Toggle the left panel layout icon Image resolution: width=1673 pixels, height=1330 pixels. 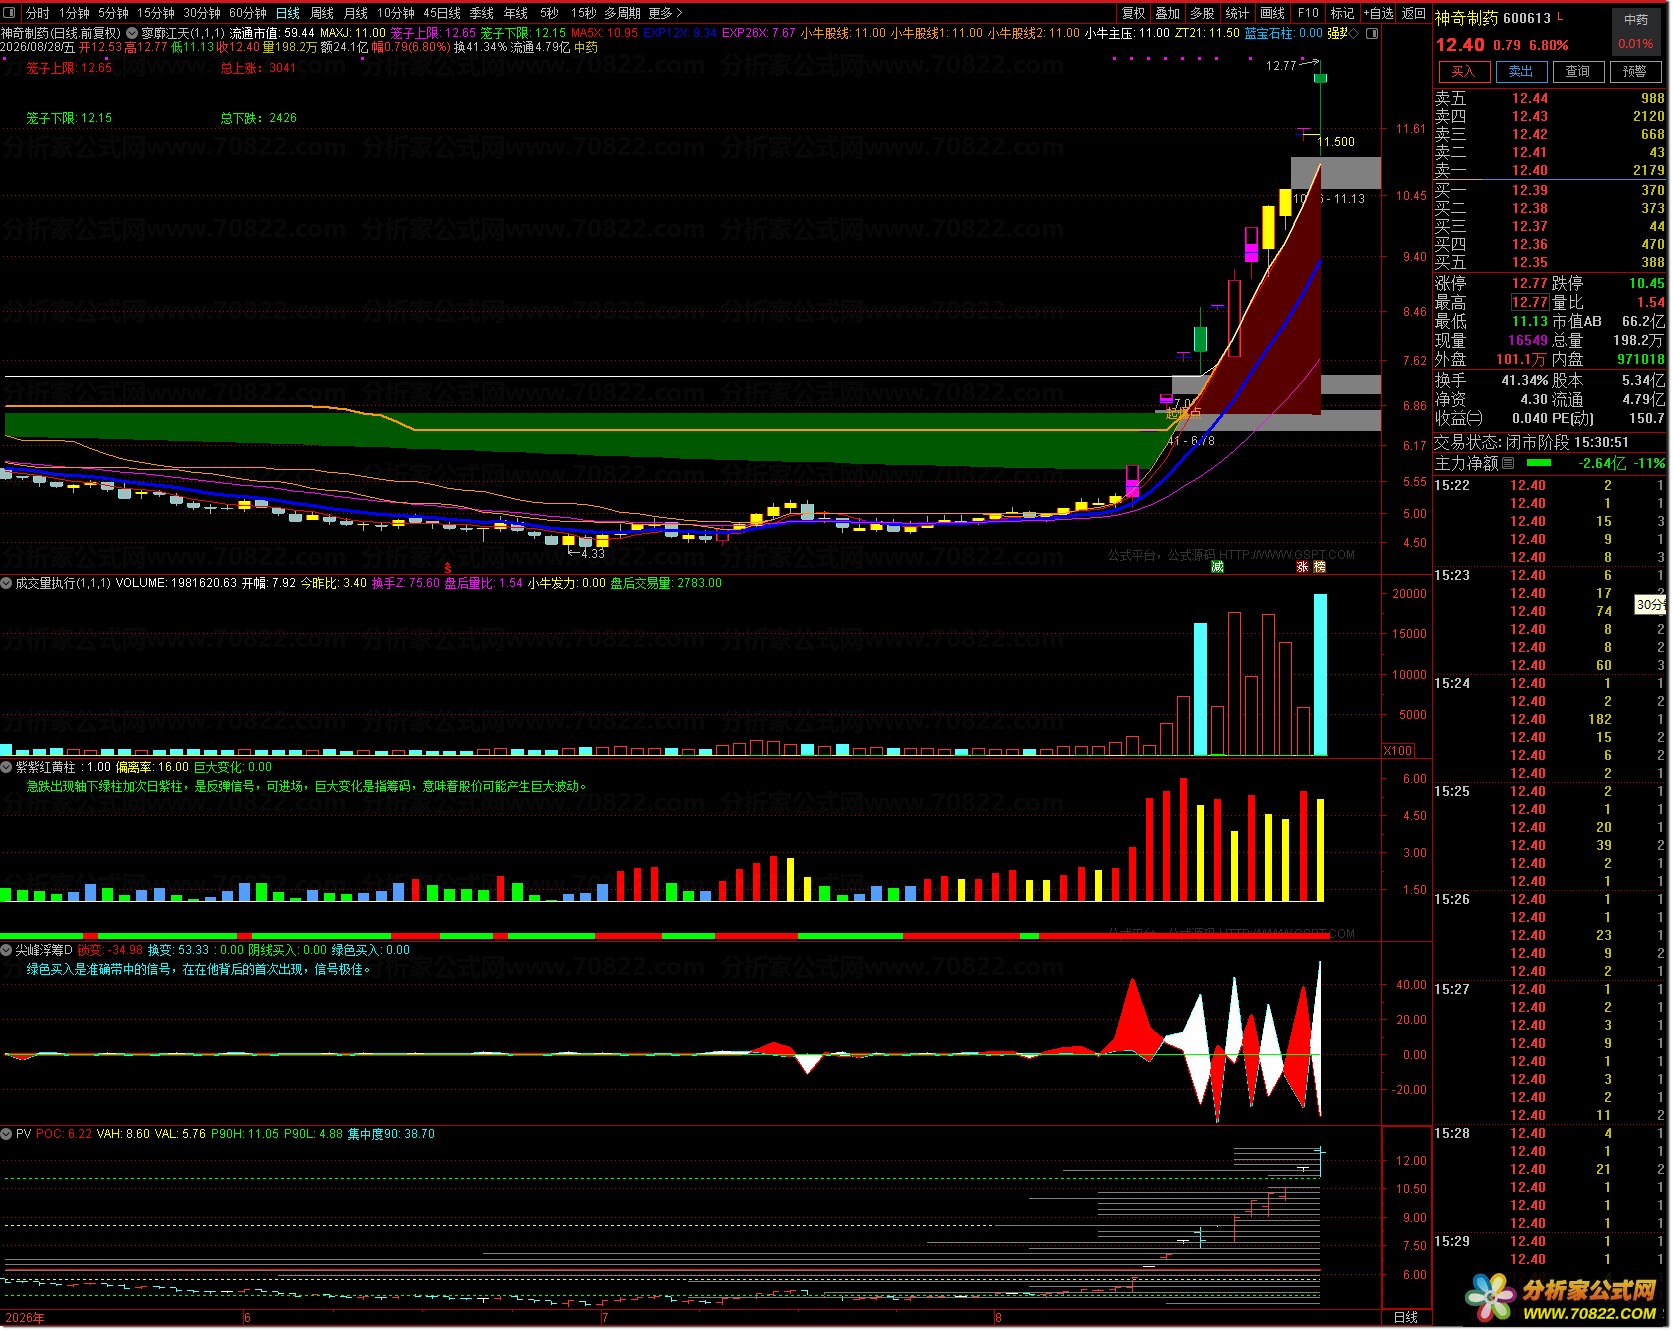[10, 13]
